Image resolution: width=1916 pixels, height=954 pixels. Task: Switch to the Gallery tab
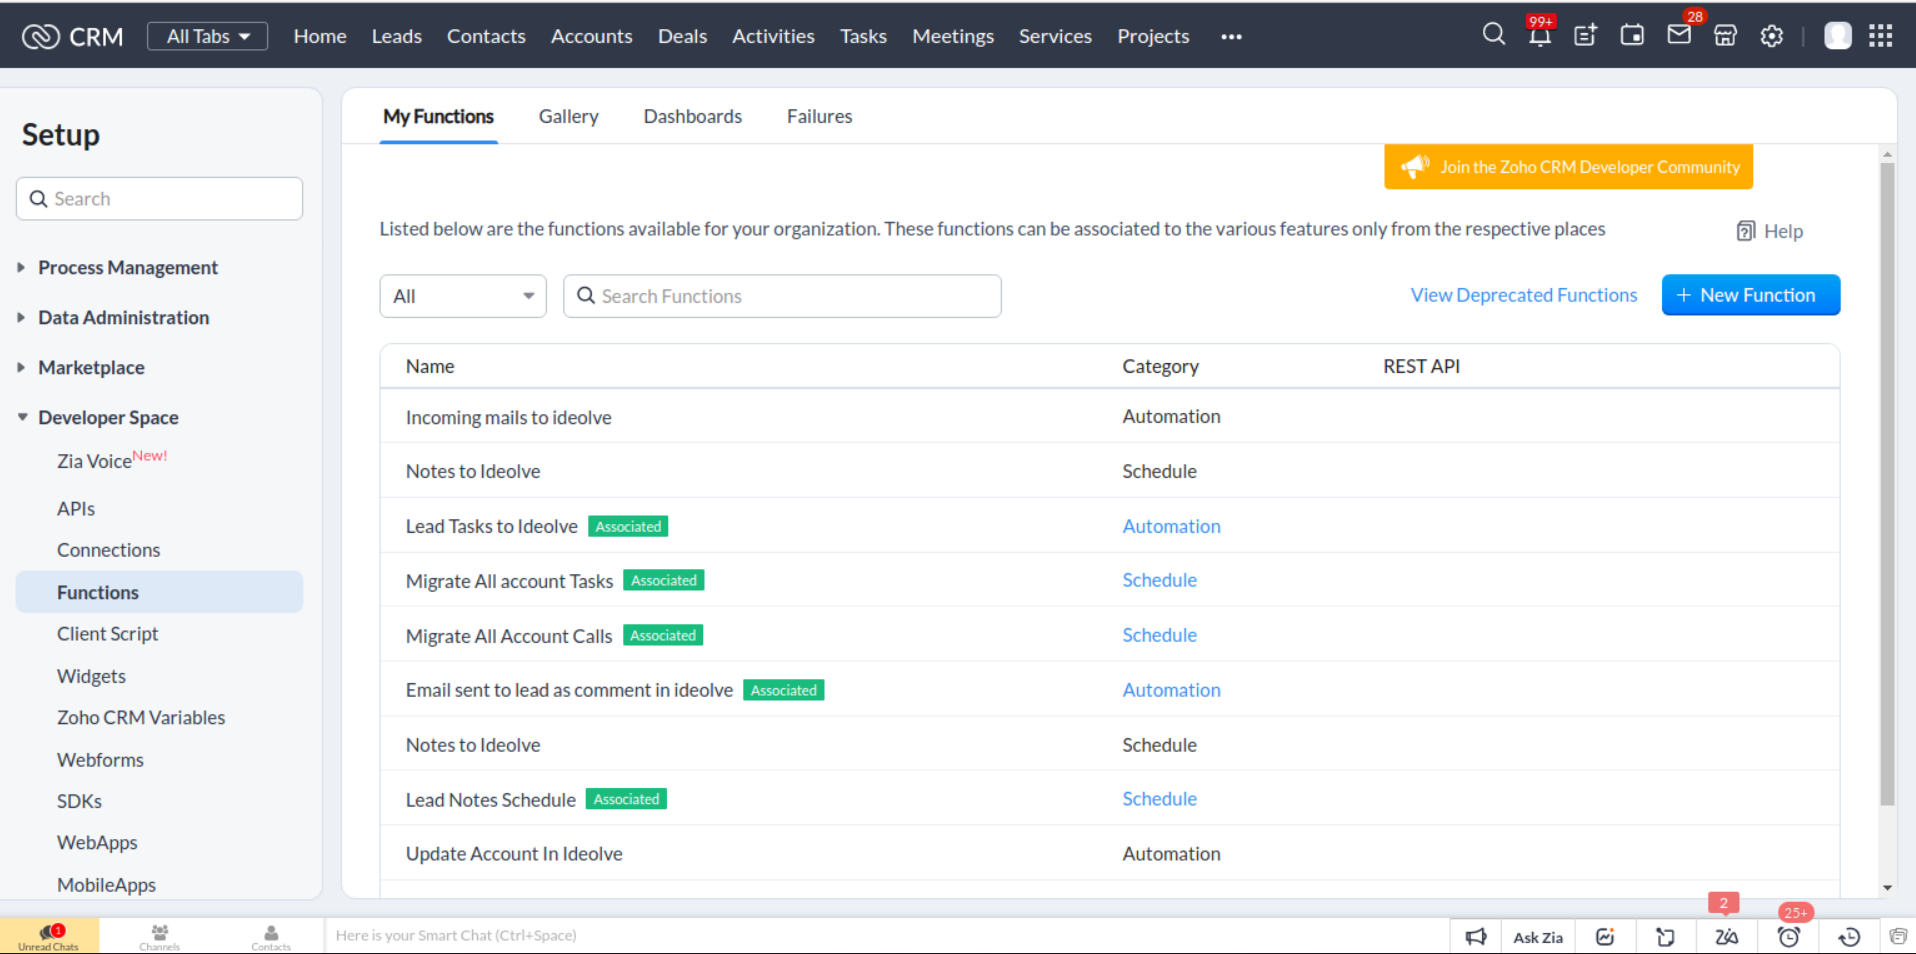pos(568,117)
